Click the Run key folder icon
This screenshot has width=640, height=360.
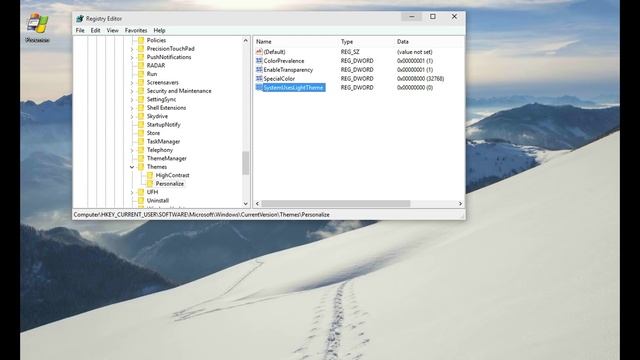pyautogui.click(x=141, y=74)
